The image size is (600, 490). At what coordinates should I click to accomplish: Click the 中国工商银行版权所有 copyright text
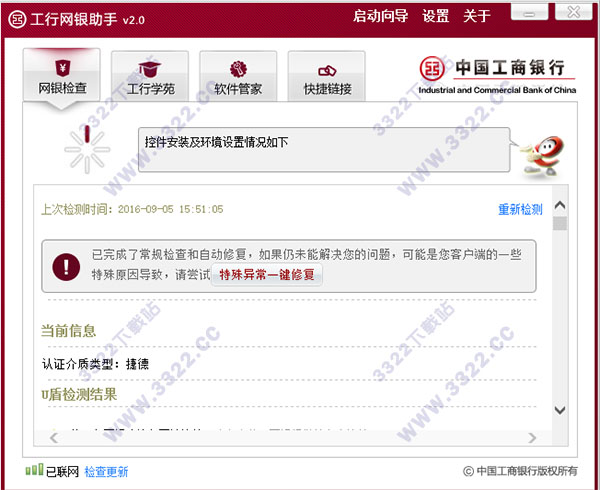tap(520, 471)
